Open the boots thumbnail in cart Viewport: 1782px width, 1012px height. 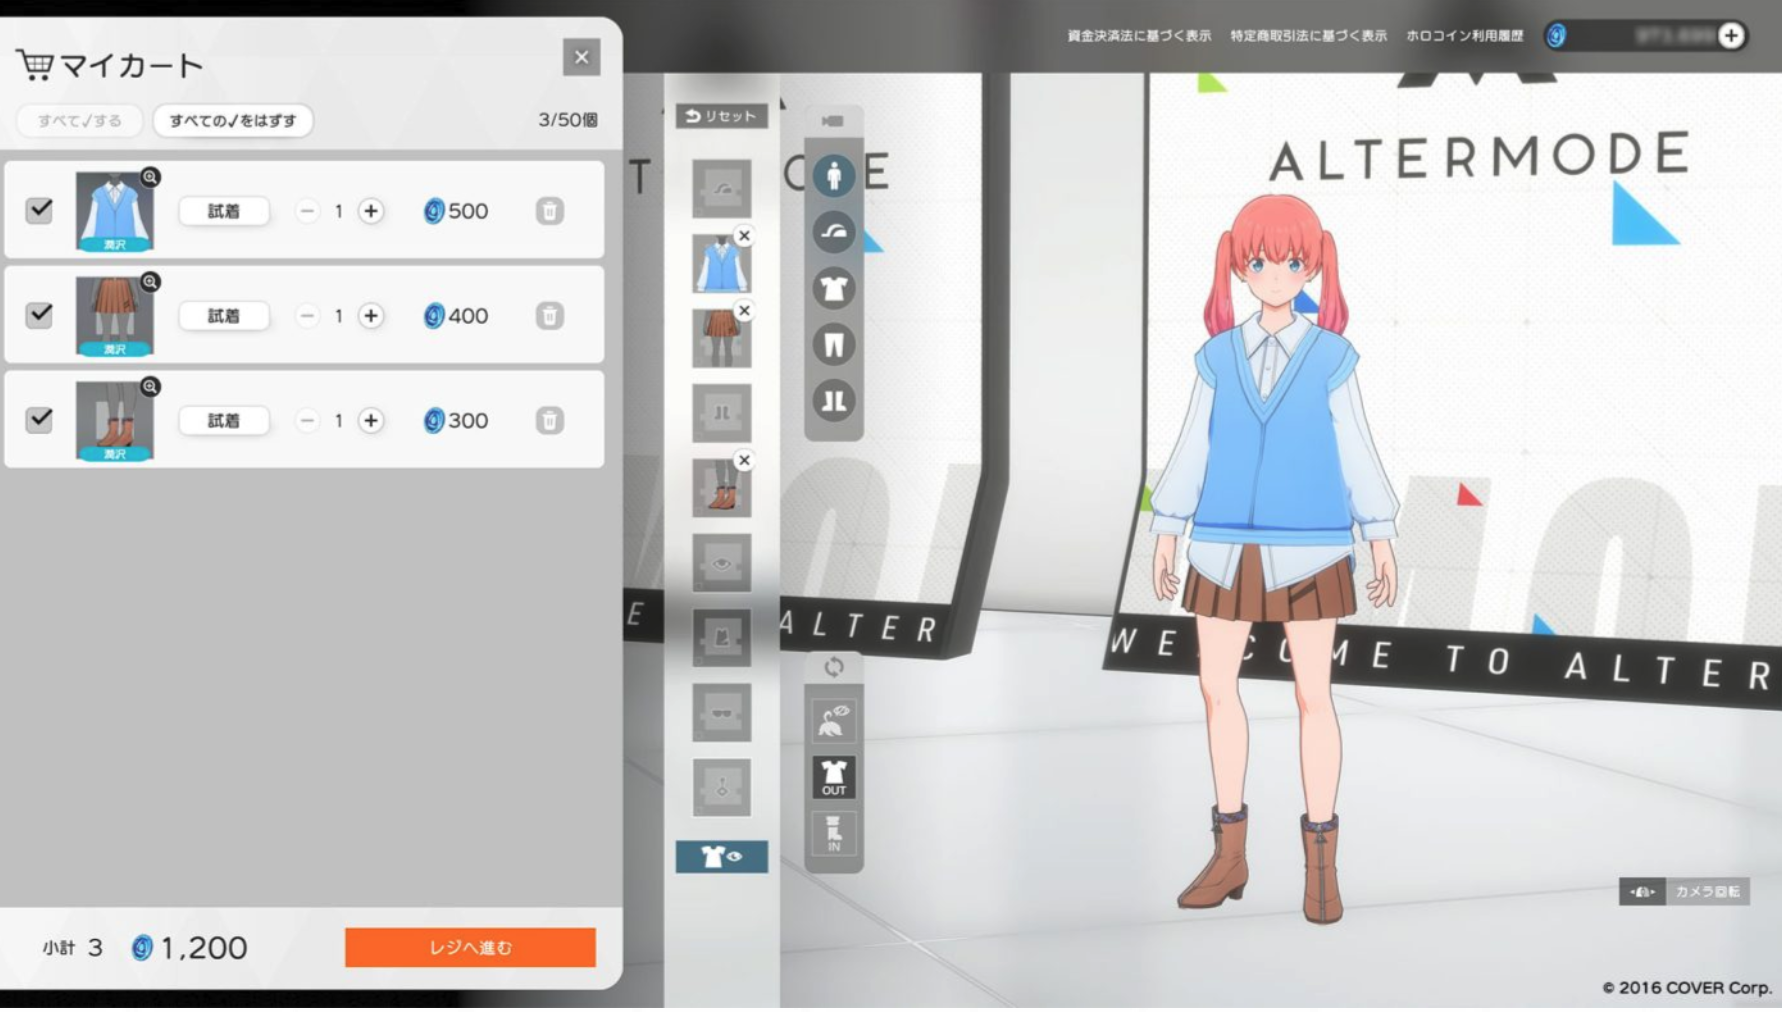click(x=114, y=422)
